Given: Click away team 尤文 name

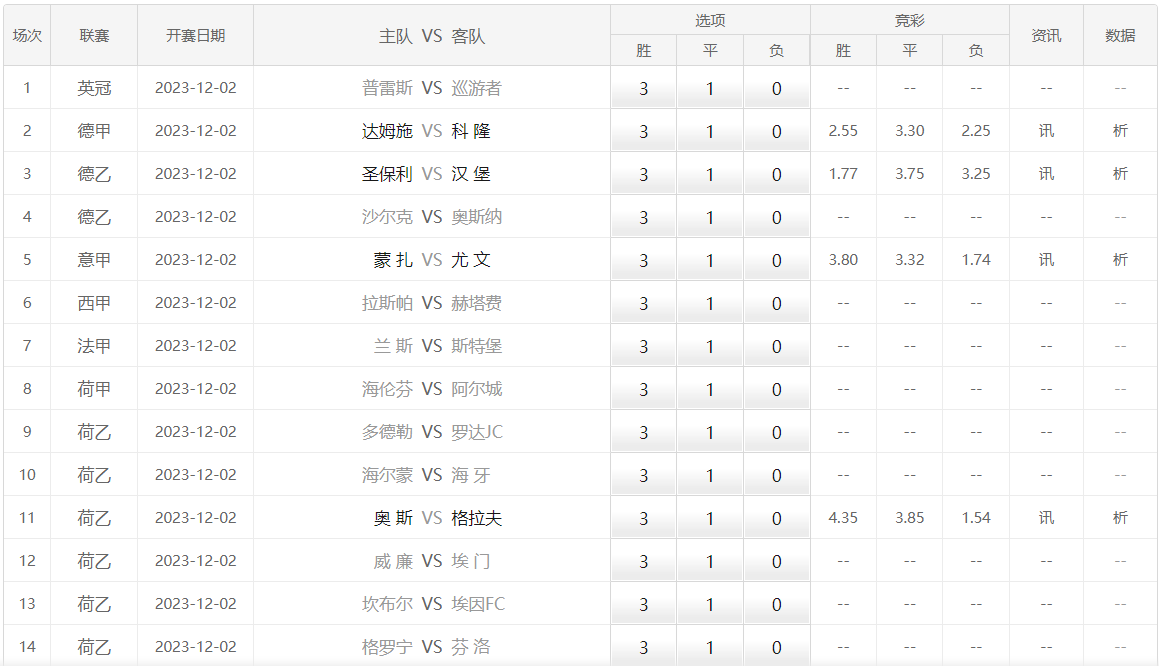Looking at the screenshot, I should (471, 259).
